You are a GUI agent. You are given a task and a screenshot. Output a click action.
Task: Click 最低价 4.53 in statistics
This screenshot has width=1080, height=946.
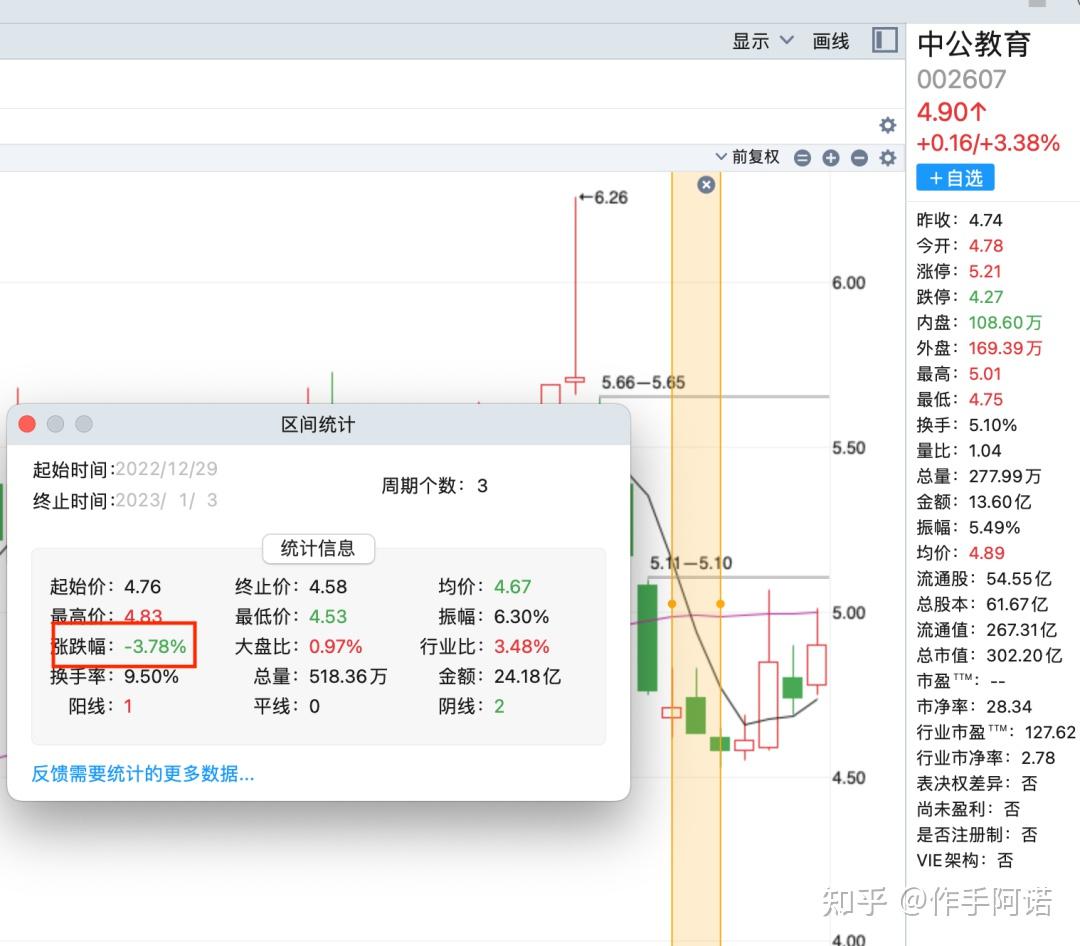point(328,617)
